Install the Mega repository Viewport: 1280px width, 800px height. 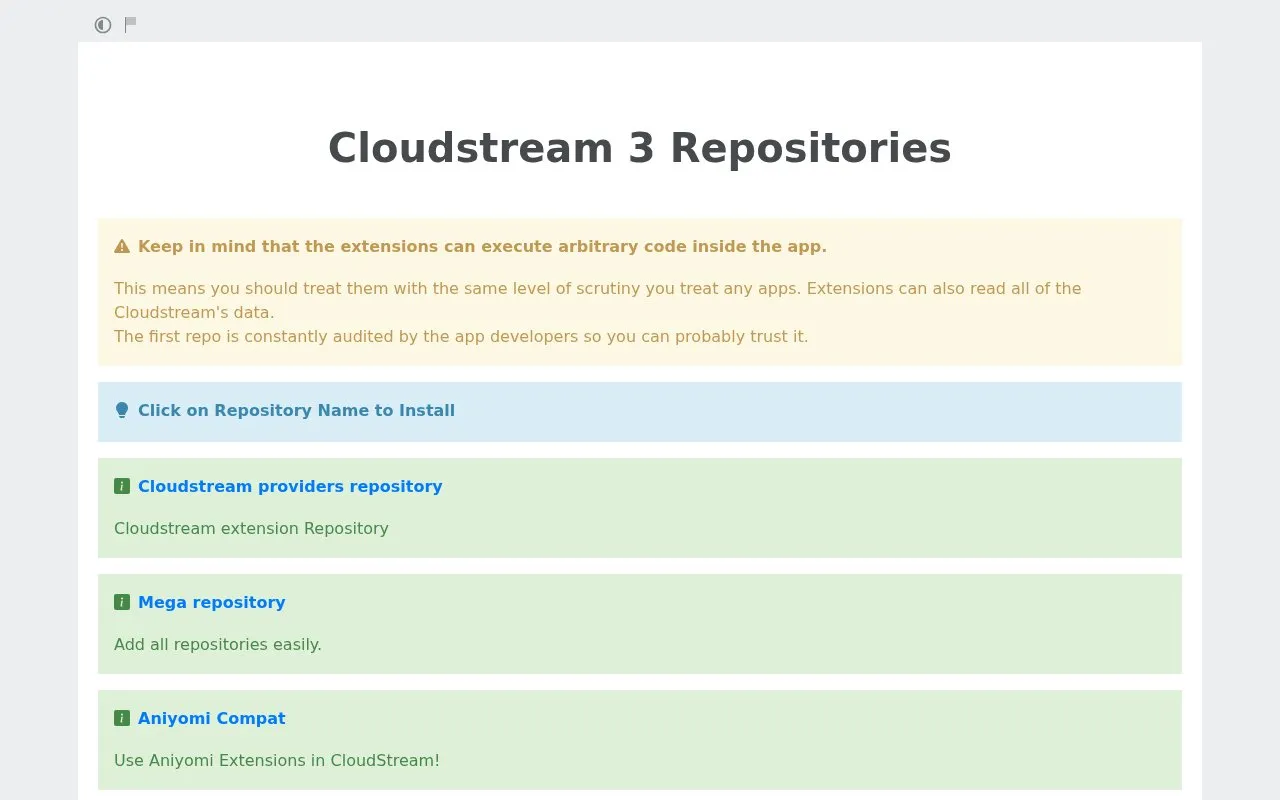[x=212, y=602]
